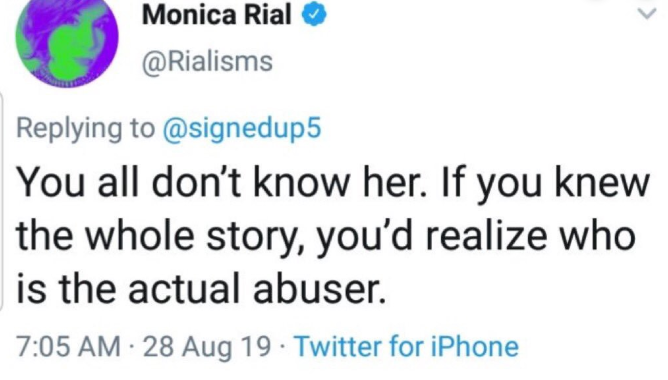
Task: Open the @signedup5 mention link
Action: coord(242,129)
